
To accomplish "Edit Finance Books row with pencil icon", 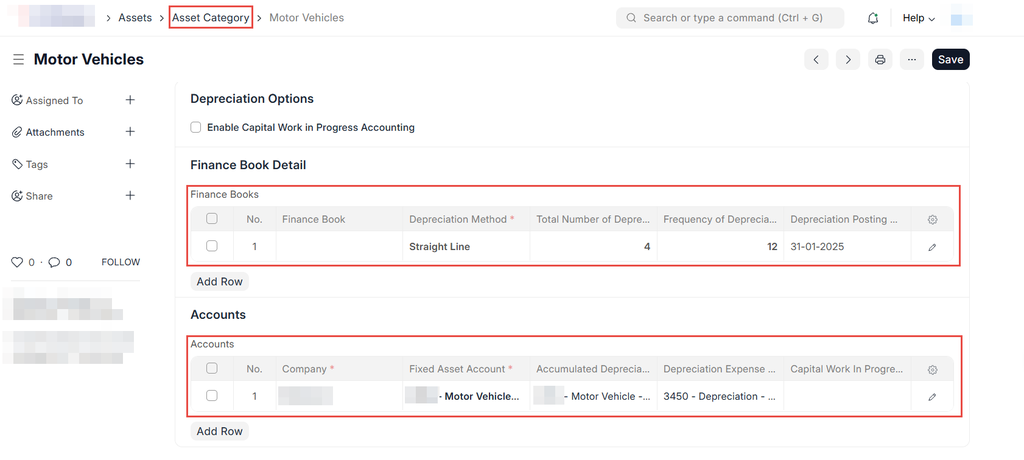I will (932, 247).
